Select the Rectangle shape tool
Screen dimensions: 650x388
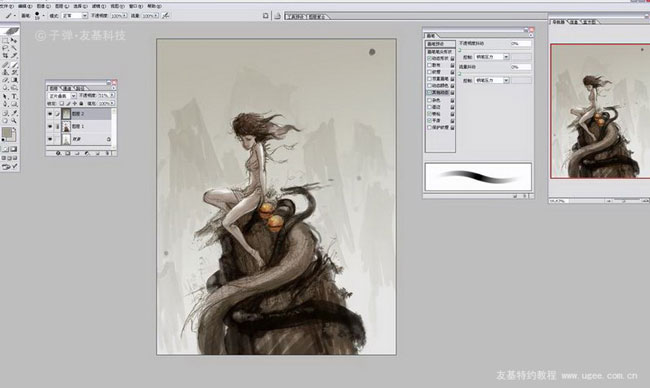(x=15, y=104)
